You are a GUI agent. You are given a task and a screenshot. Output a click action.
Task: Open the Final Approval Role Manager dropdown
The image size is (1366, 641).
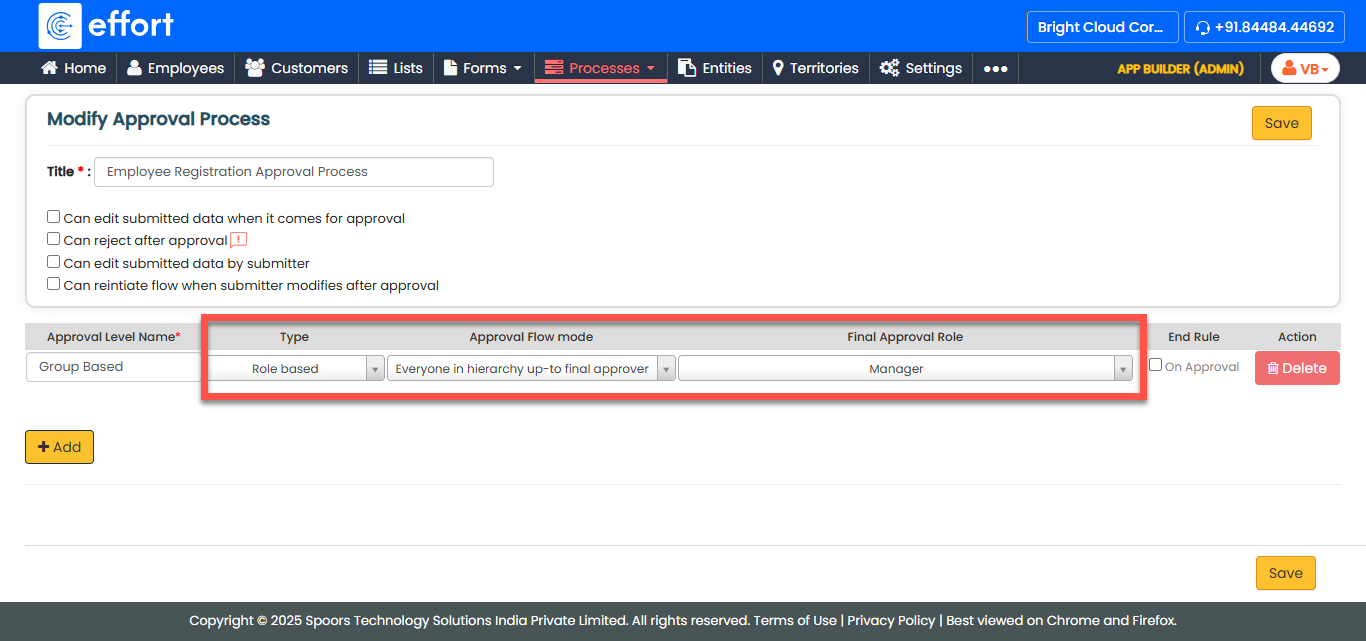905,369
